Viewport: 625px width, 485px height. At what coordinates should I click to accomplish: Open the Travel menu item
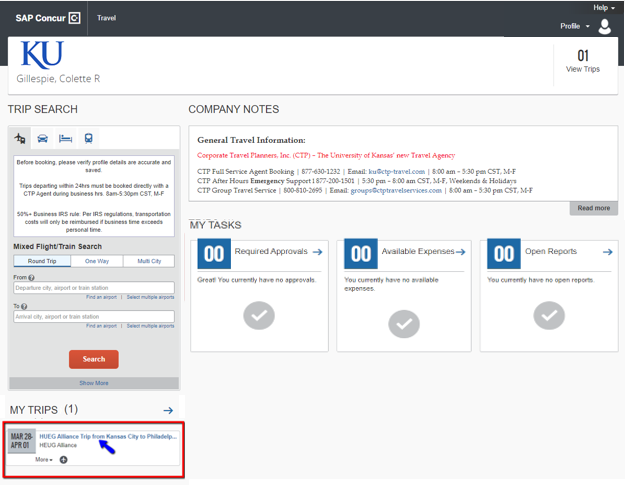(x=106, y=18)
